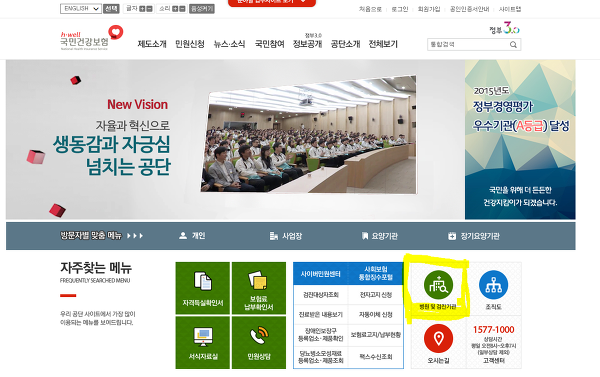Open the 민원신청 menu
The image size is (600, 377).
point(190,44)
